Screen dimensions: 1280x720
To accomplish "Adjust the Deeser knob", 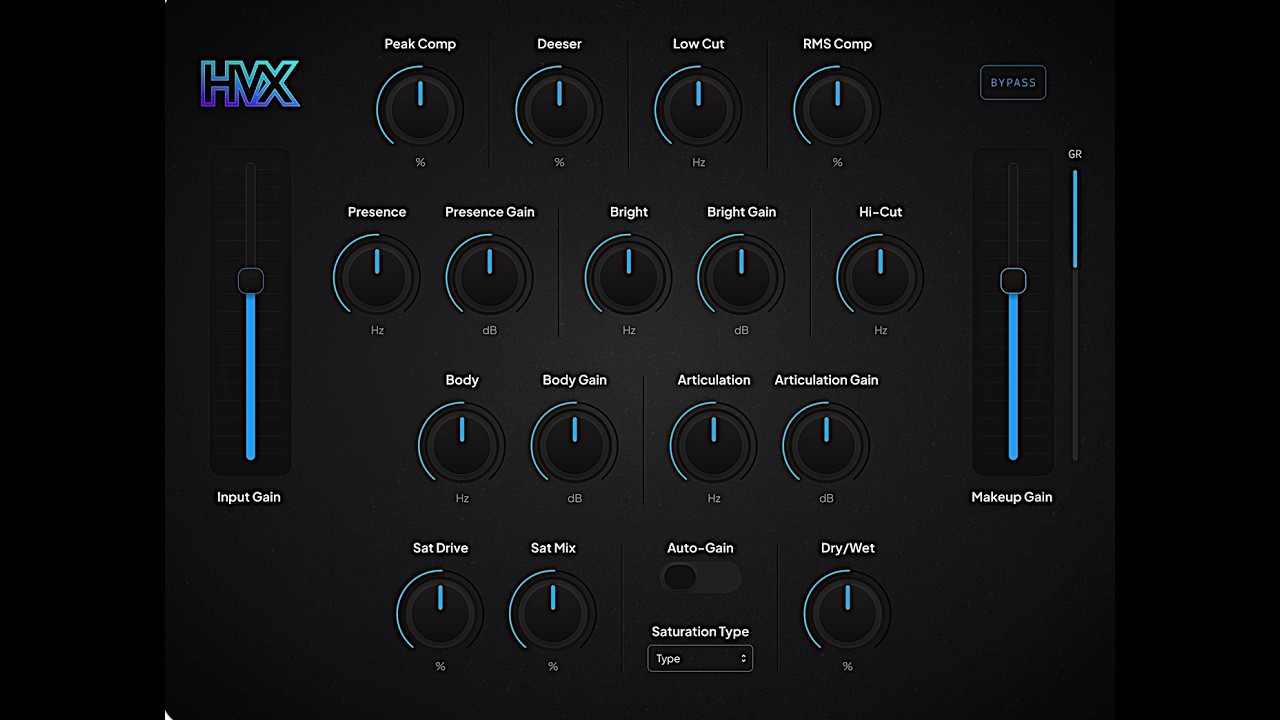I will pyautogui.click(x=559, y=109).
